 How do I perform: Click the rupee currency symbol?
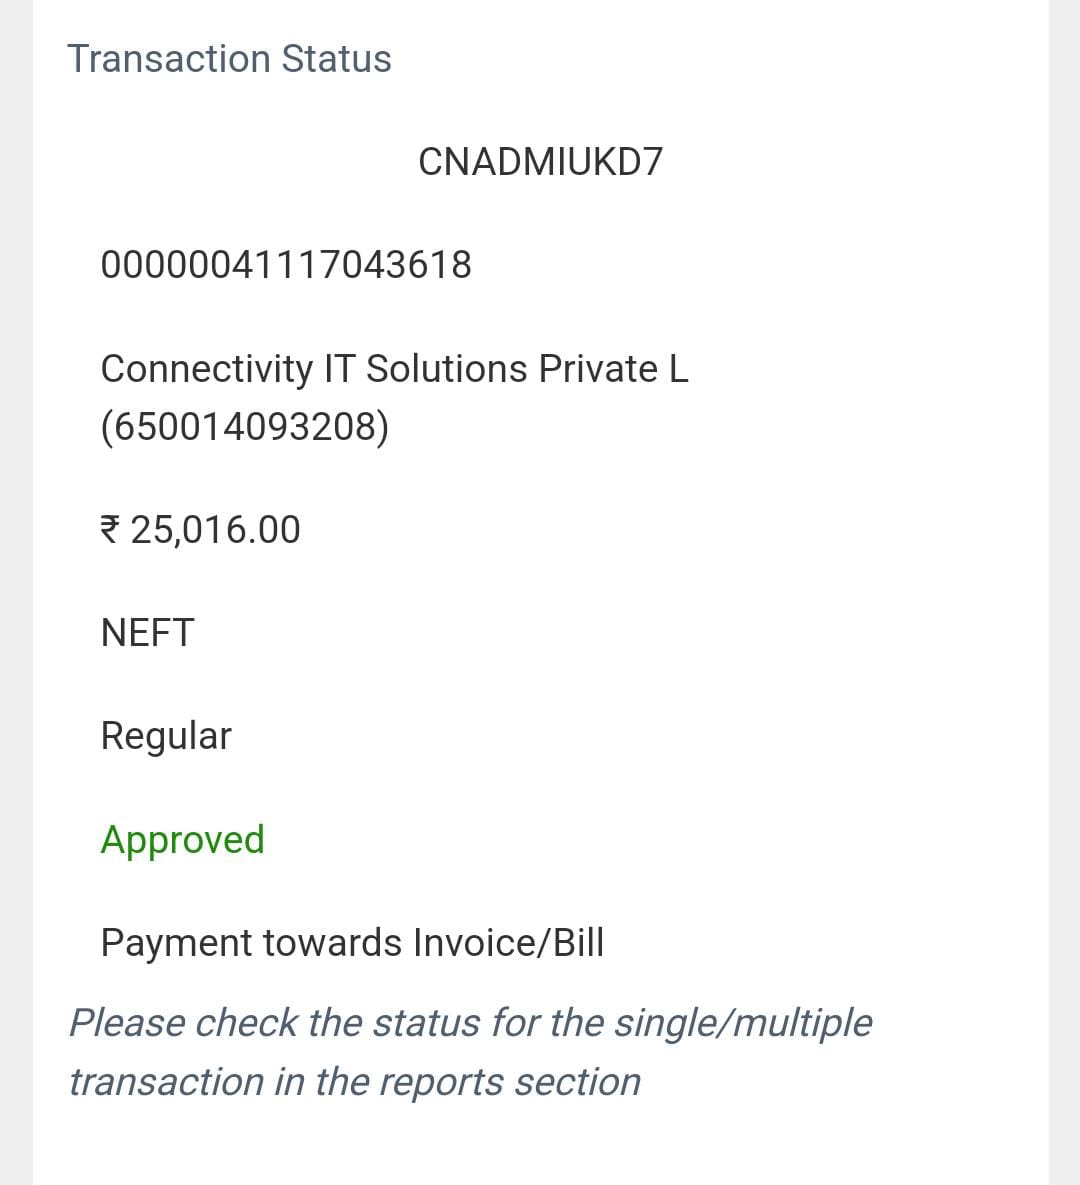[111, 529]
